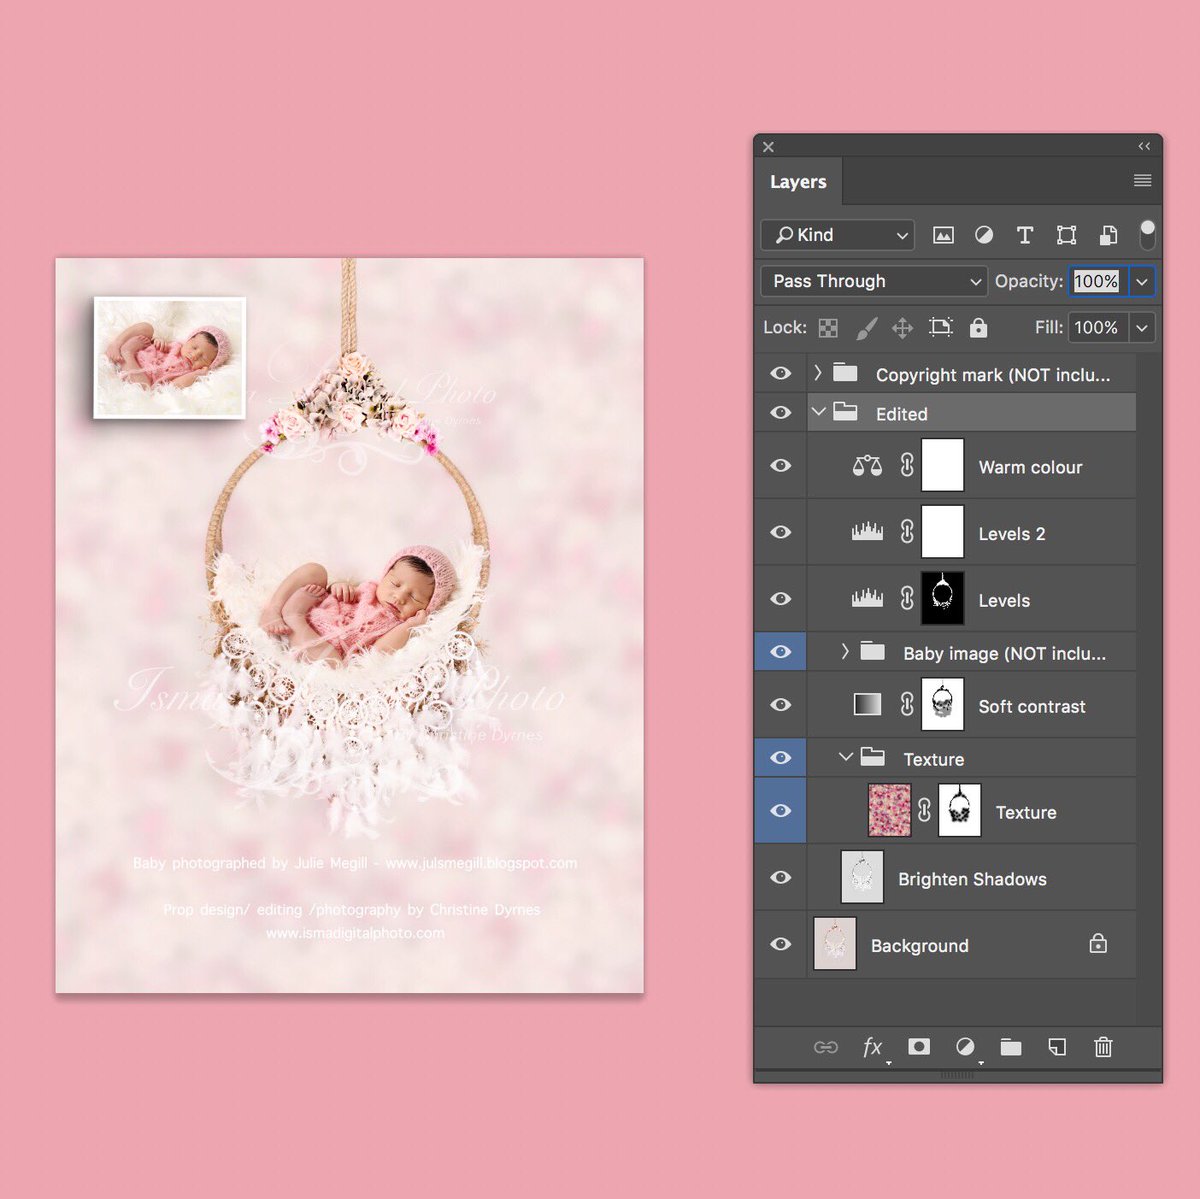Image resolution: width=1200 pixels, height=1199 pixels.
Task: Click the Opacity value field
Action: point(1098,282)
